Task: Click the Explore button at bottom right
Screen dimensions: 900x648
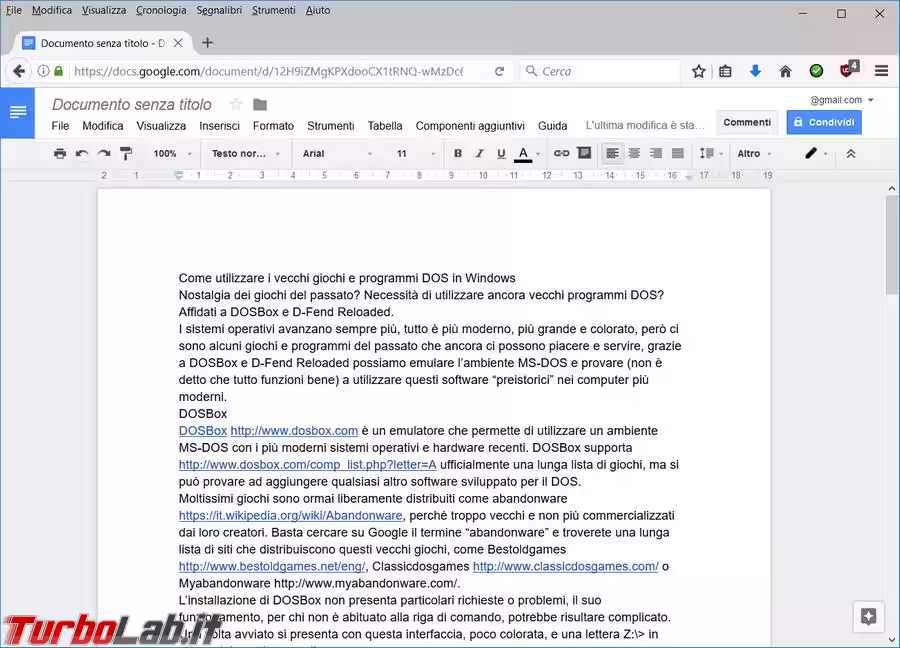Action: point(868,616)
